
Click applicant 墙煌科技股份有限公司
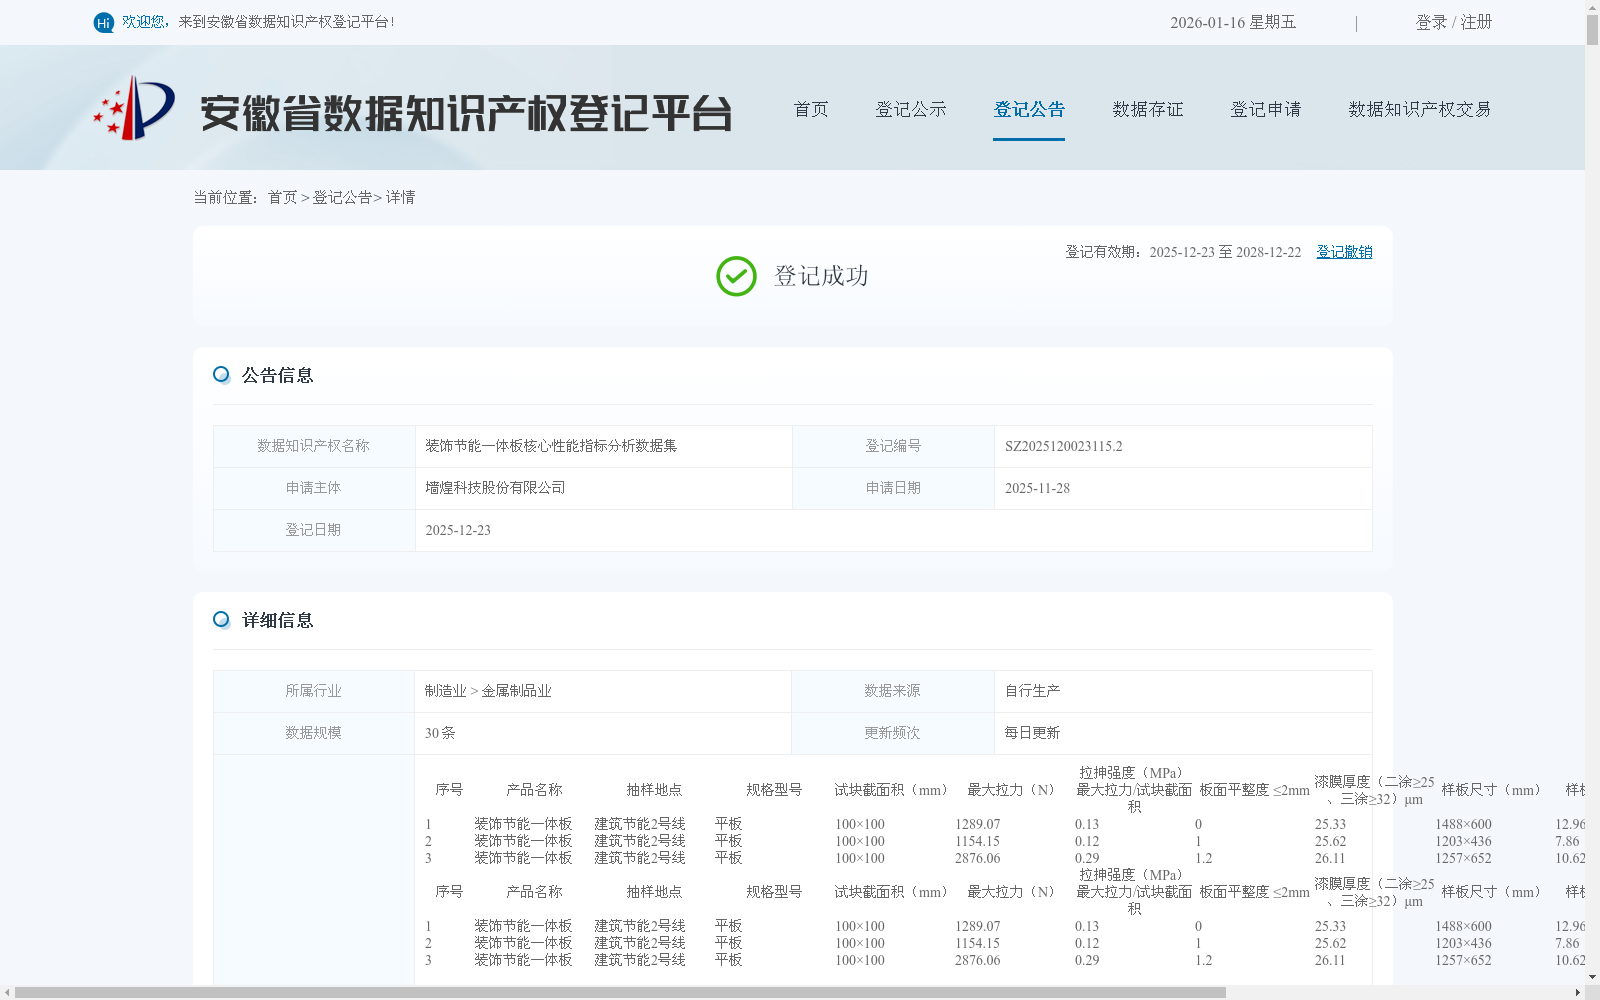pyautogui.click(x=495, y=488)
